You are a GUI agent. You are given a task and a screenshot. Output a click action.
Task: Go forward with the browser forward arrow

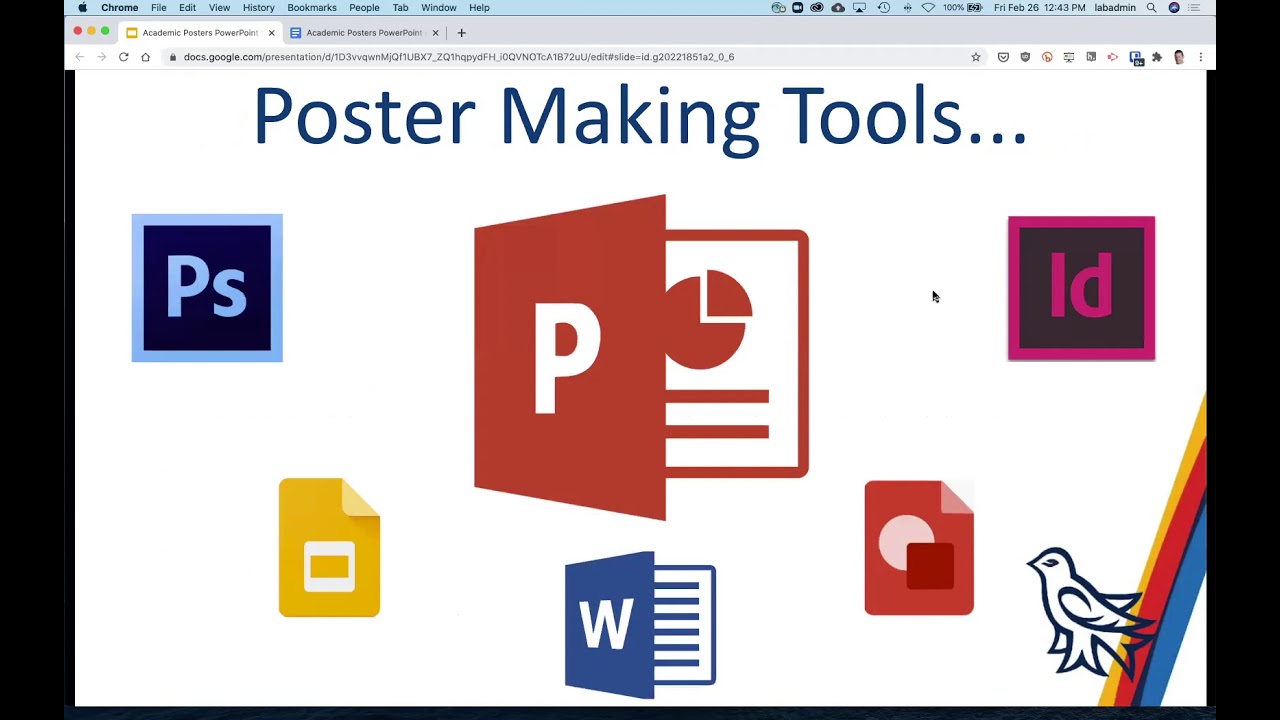[x=101, y=57]
